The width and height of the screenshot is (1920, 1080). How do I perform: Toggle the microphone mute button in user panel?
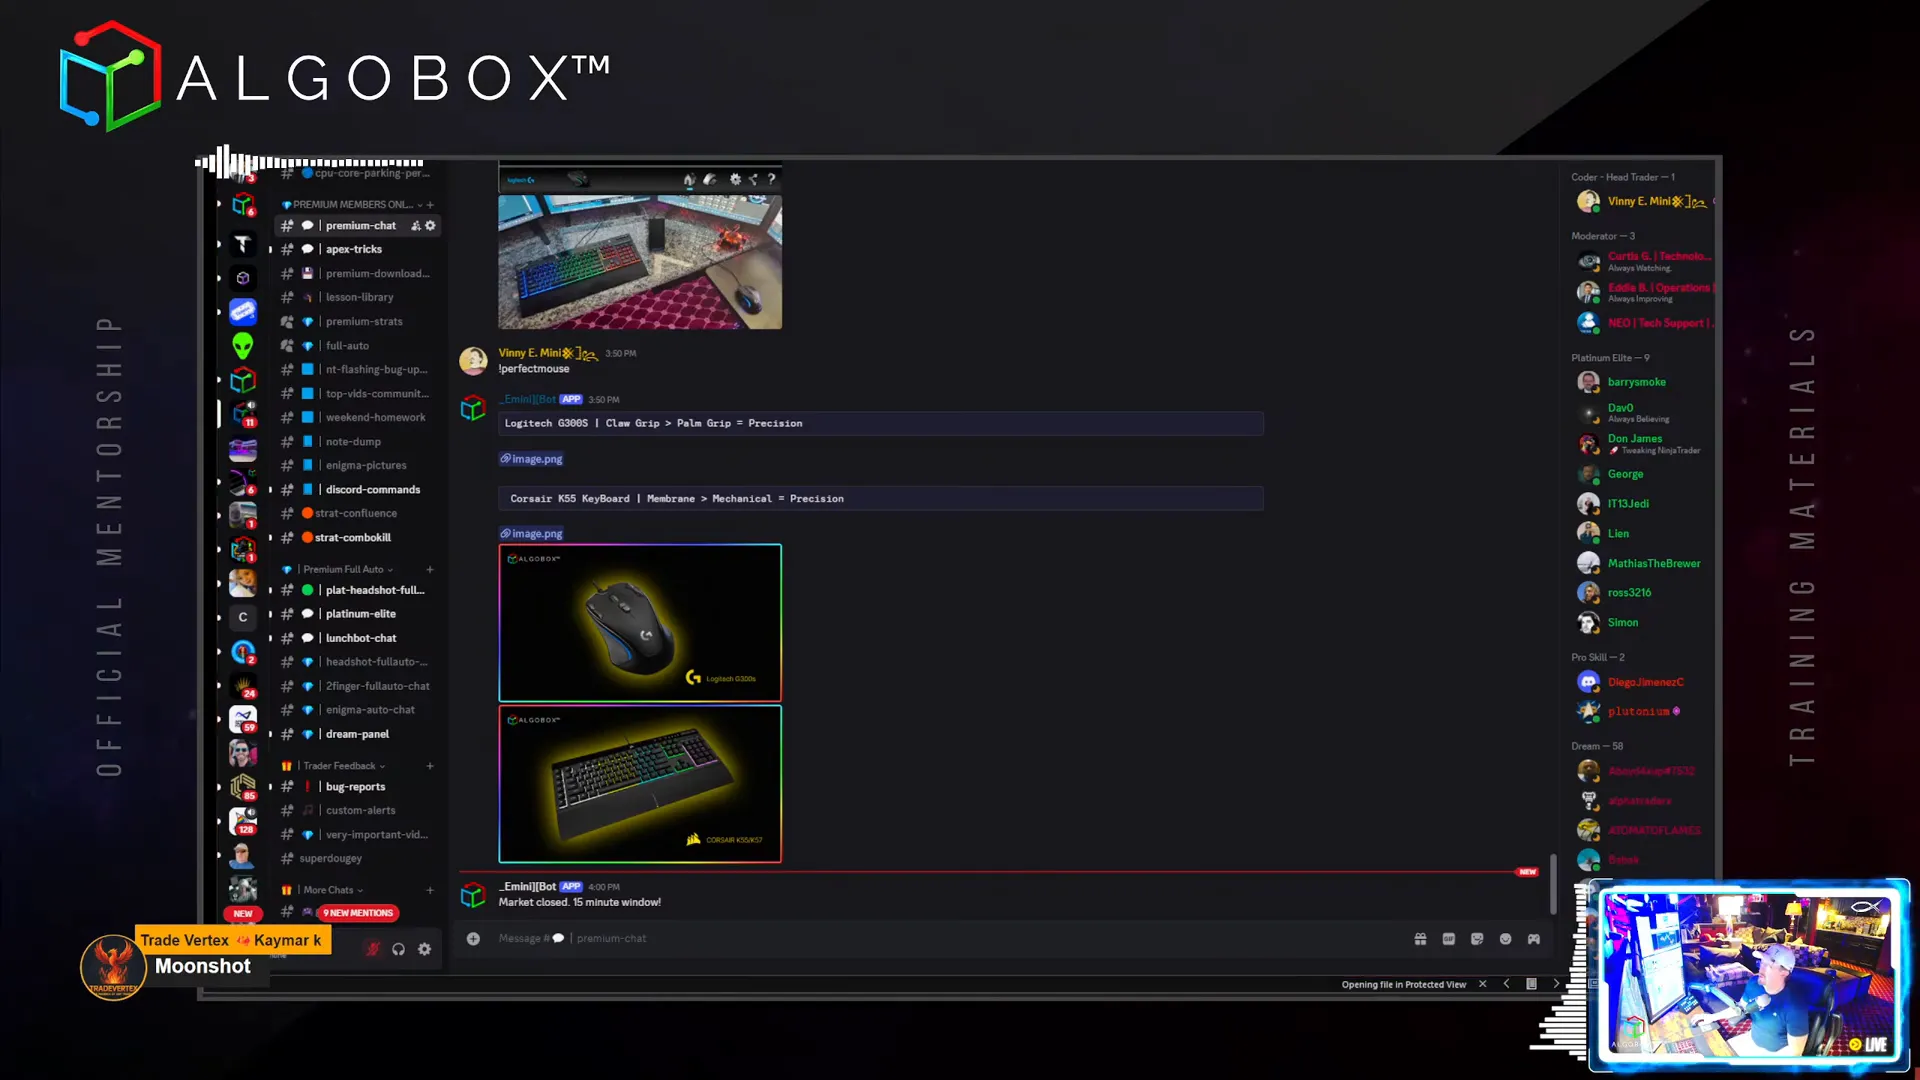point(373,949)
